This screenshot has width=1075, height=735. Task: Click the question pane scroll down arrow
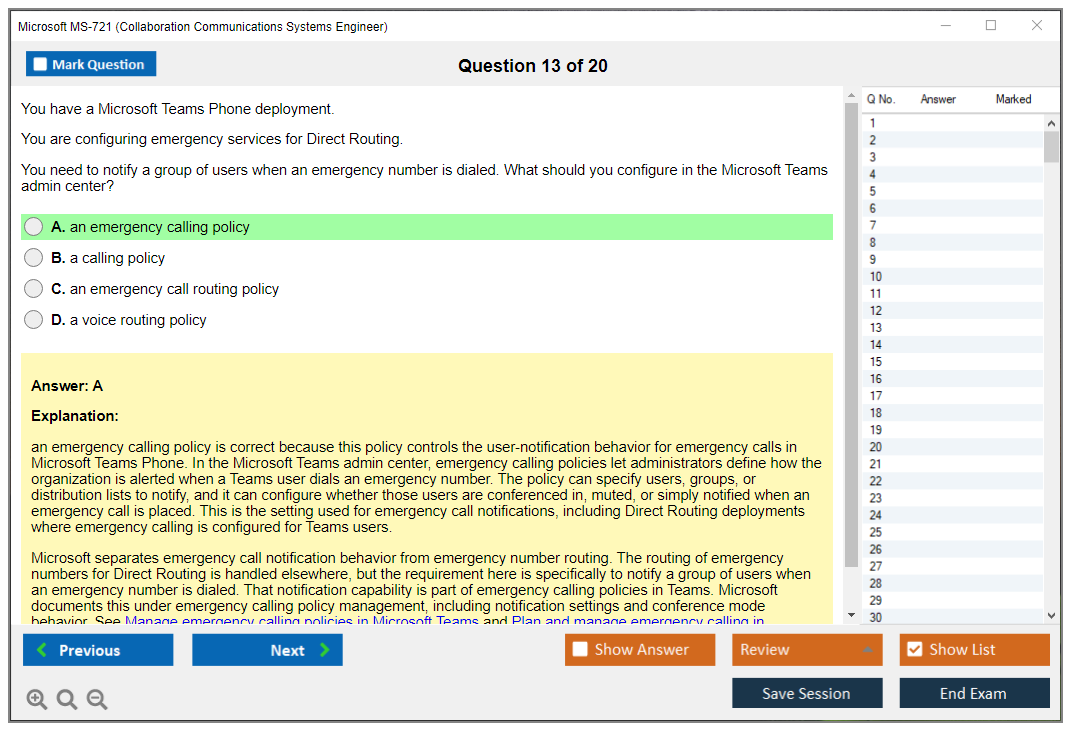[x=851, y=615]
